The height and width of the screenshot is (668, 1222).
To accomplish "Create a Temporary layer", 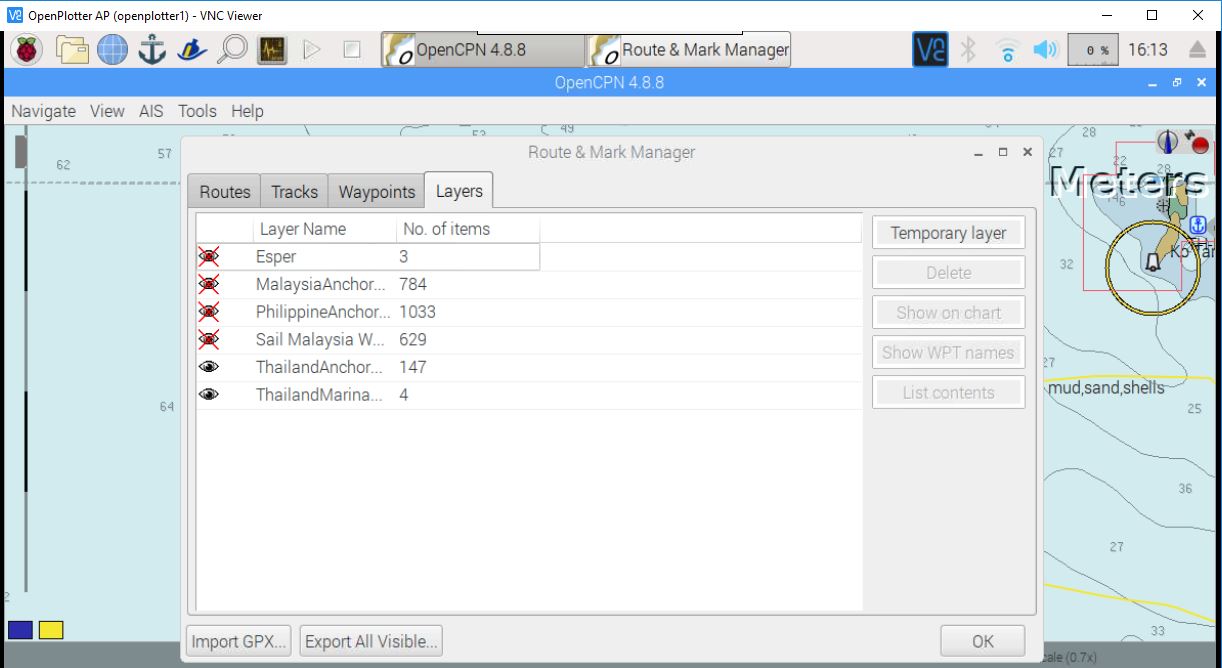I will coord(948,232).
